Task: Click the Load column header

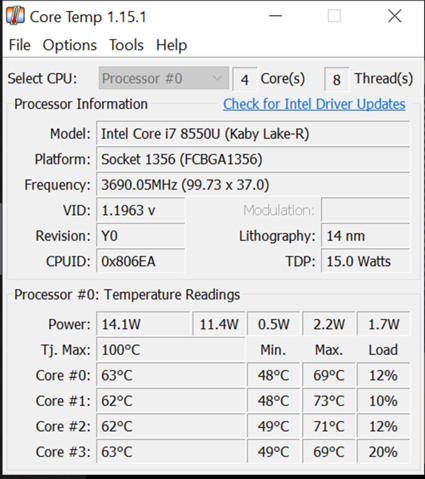Action: (383, 350)
